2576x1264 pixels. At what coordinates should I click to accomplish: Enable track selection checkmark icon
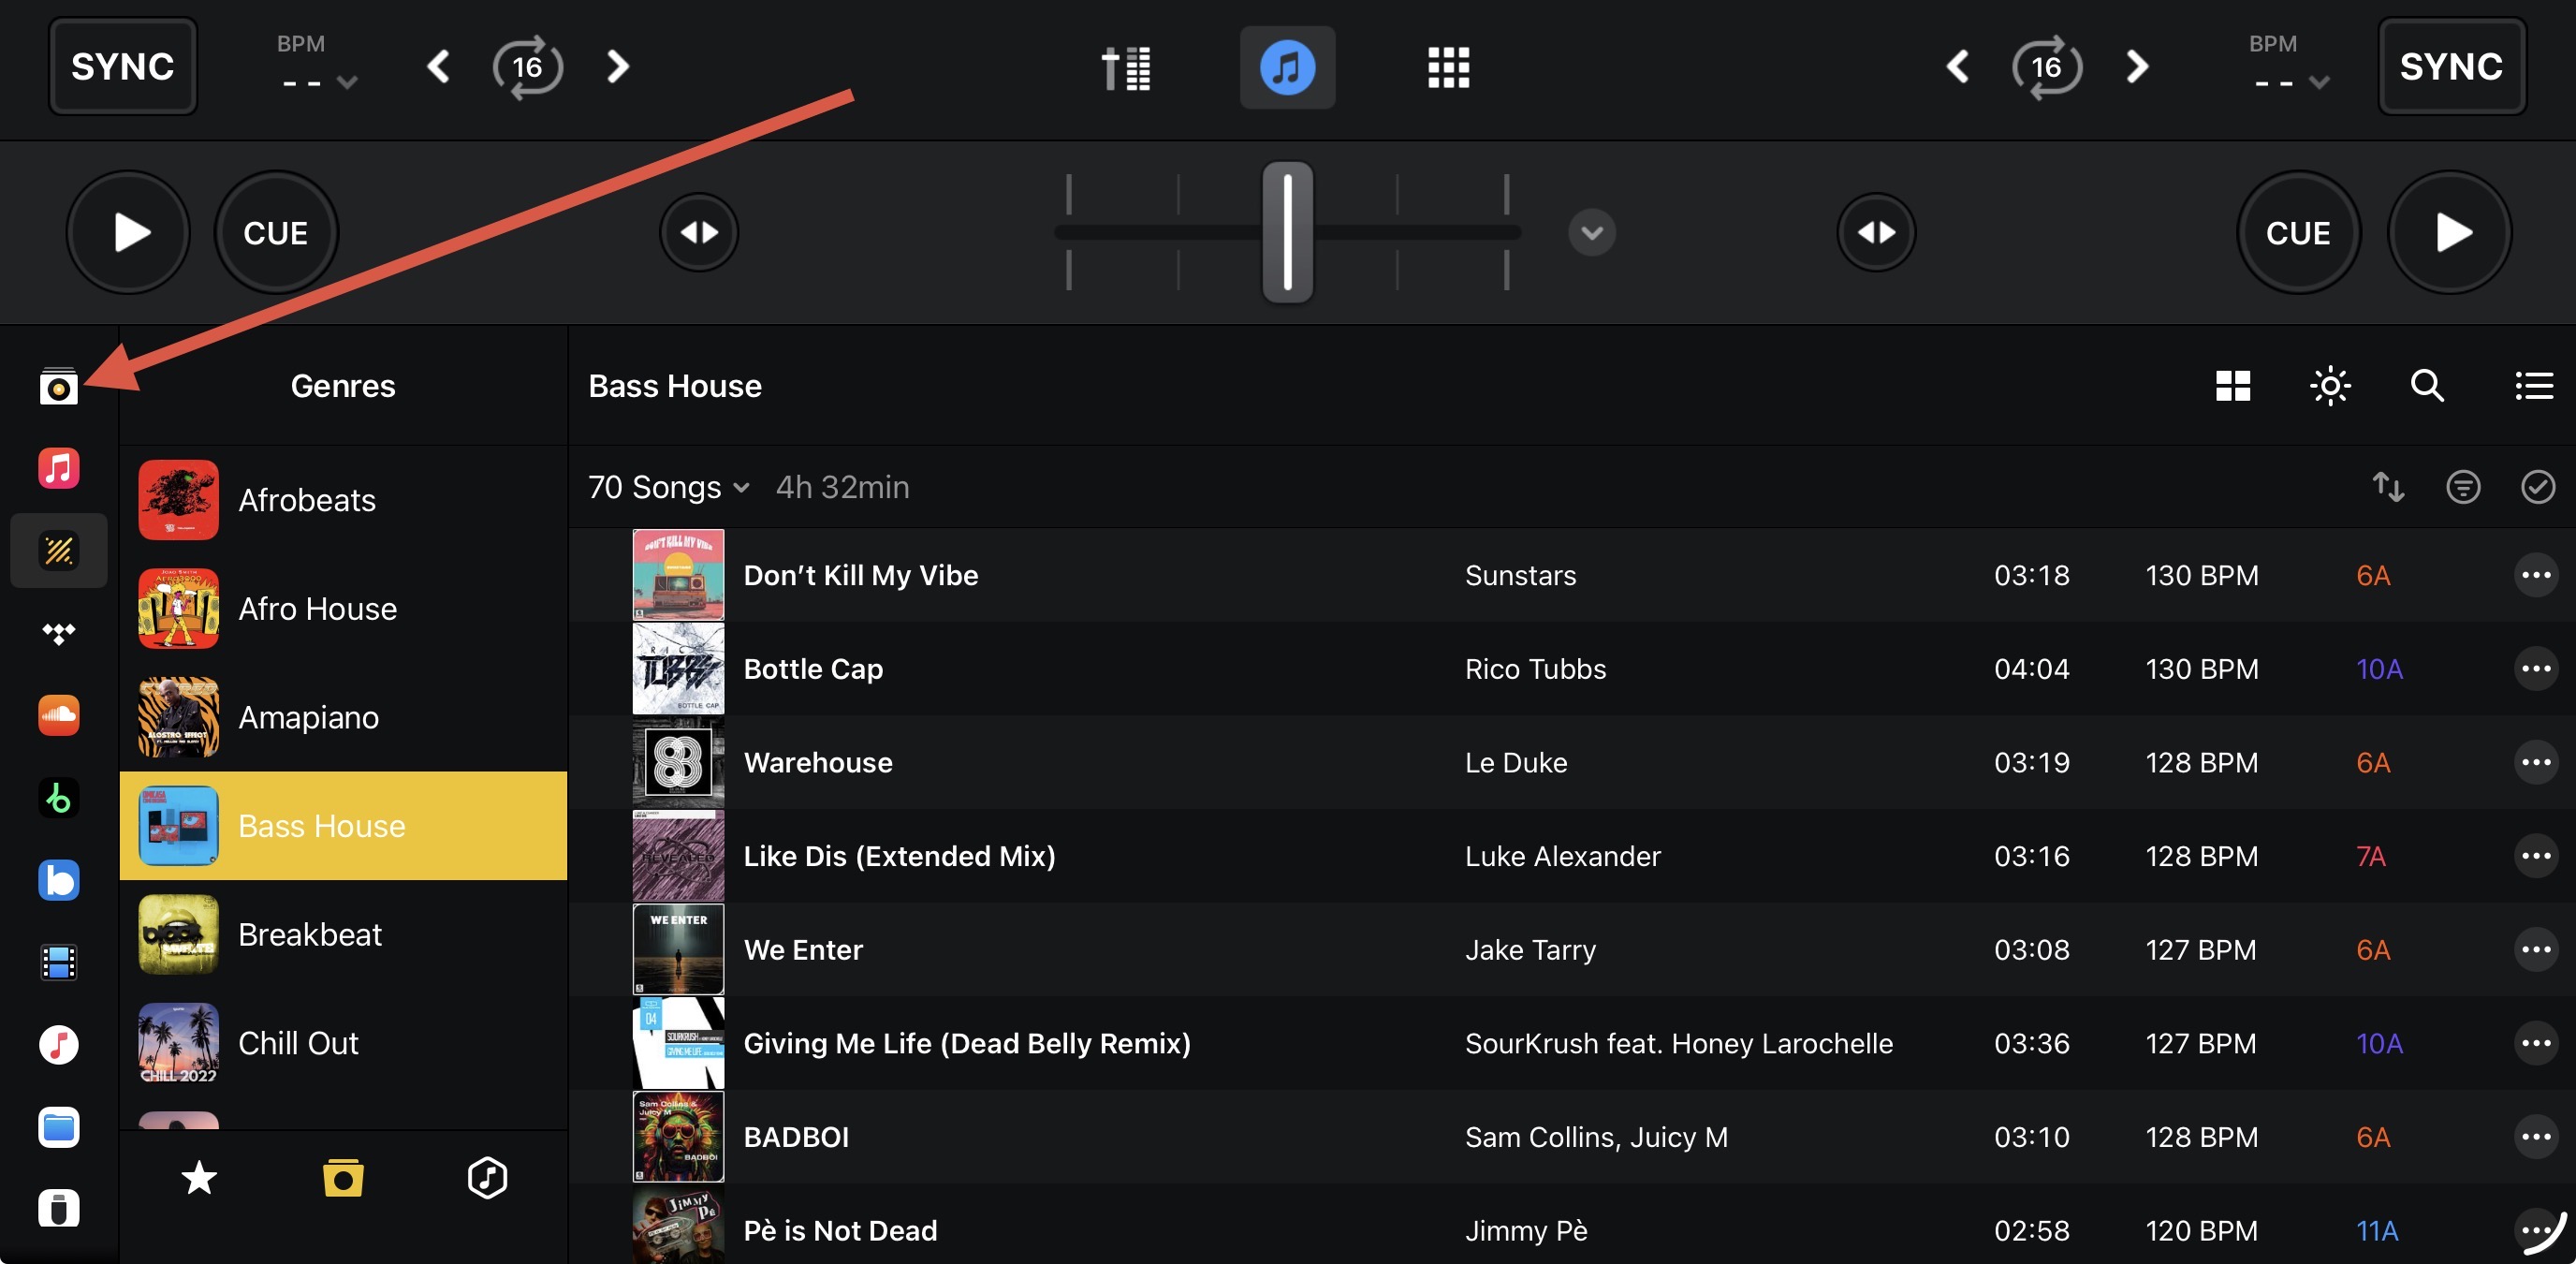(2537, 487)
